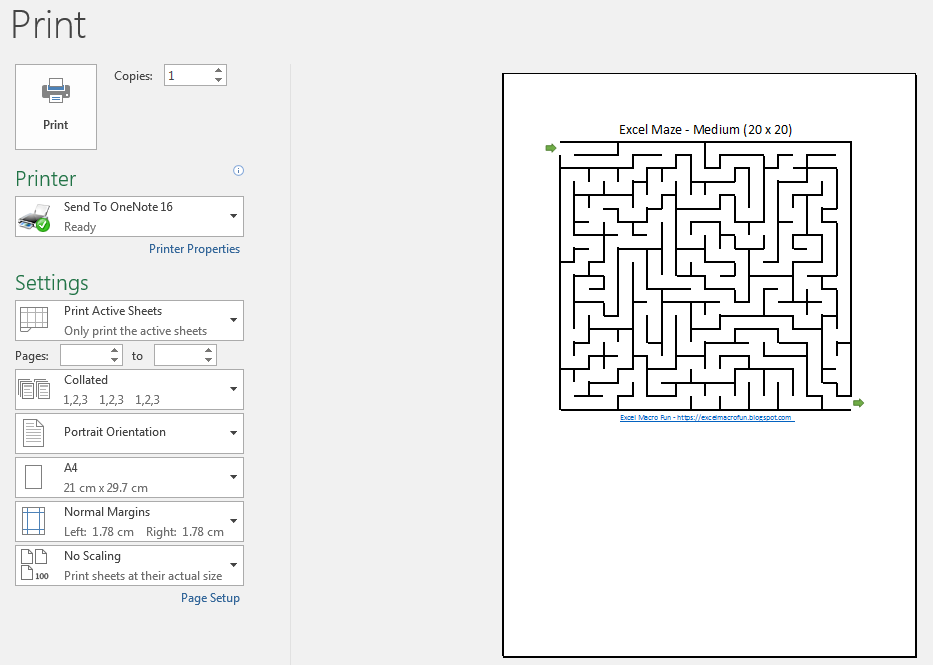
Task: Open the paper size dropdown
Action: tap(235, 477)
